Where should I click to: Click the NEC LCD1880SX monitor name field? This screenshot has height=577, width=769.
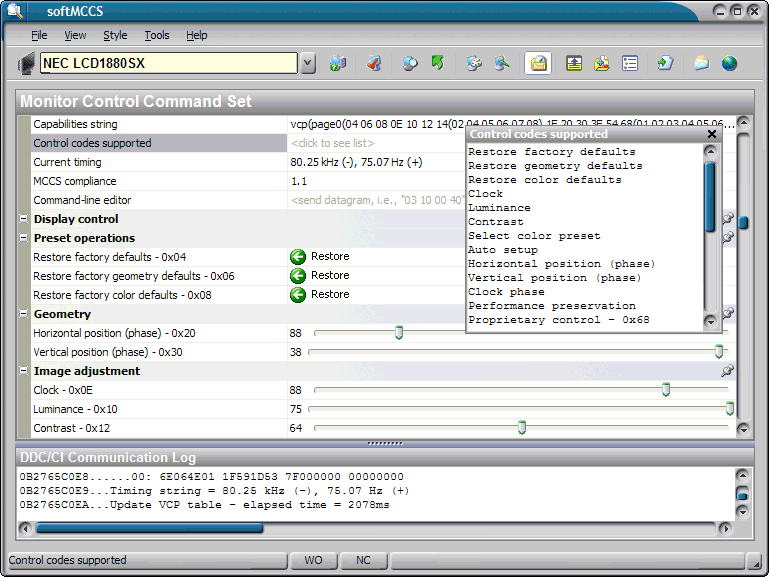pyautogui.click(x=169, y=63)
